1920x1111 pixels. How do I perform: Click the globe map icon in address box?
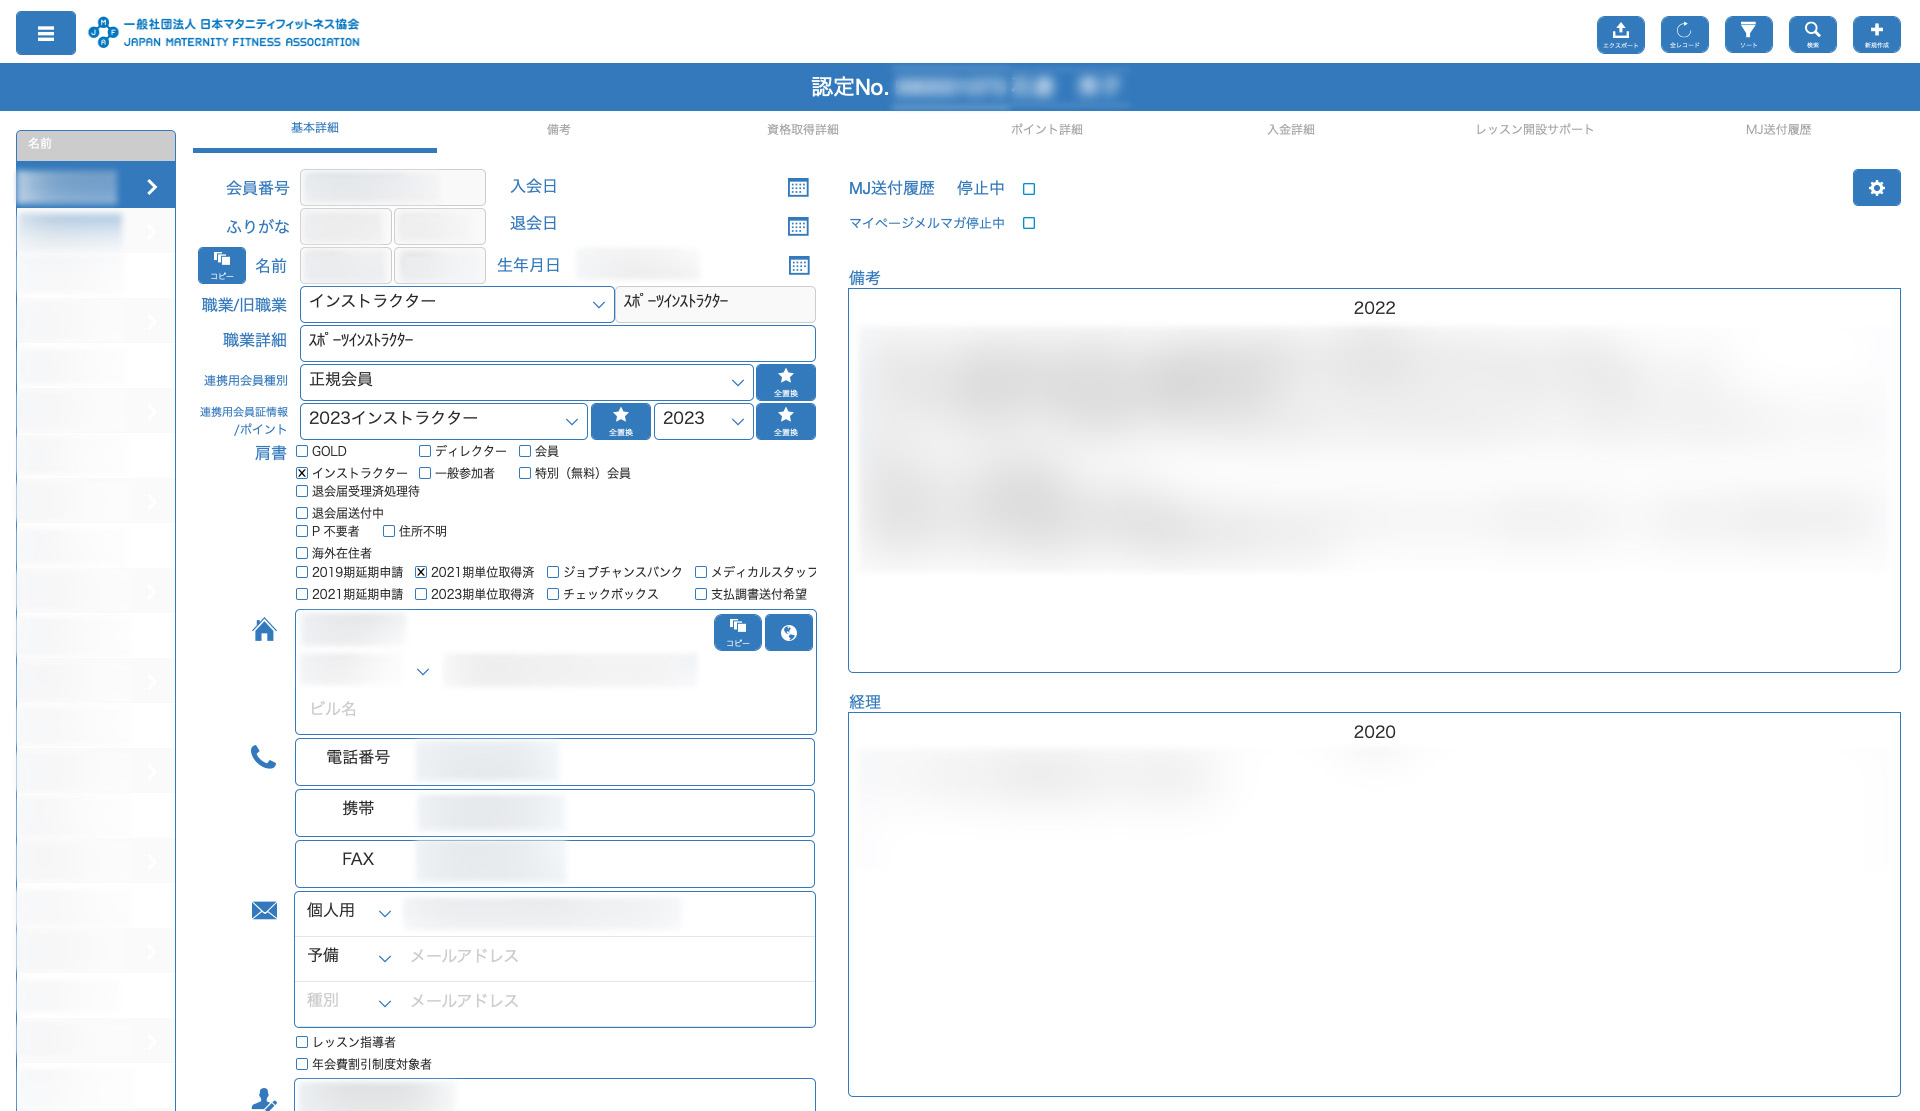tap(789, 633)
